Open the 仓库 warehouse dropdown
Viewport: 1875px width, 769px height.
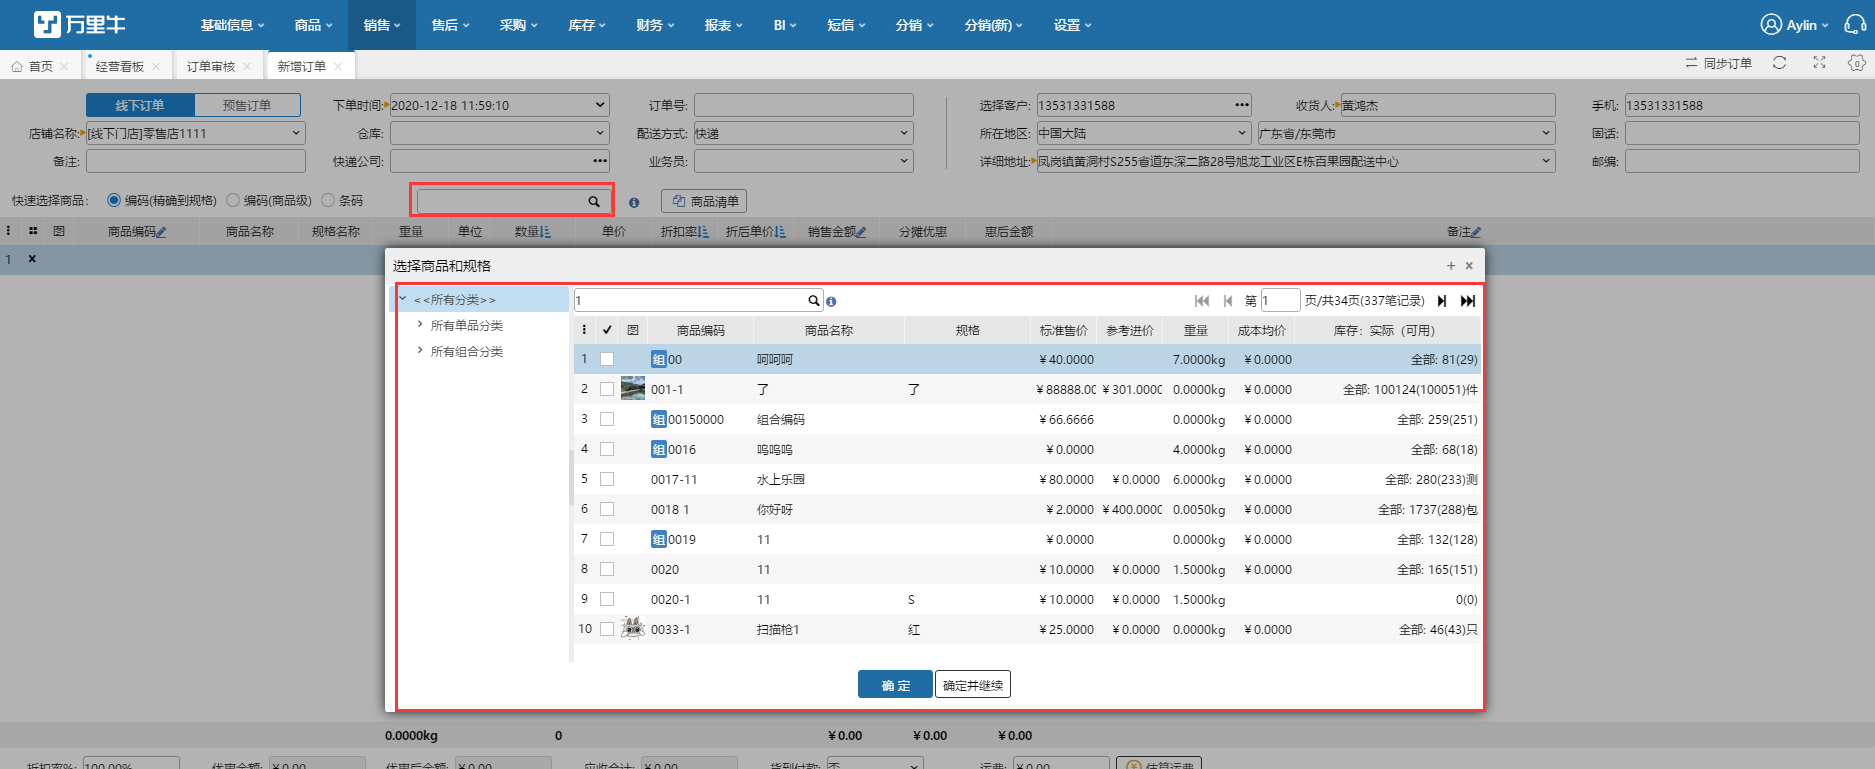tap(600, 133)
